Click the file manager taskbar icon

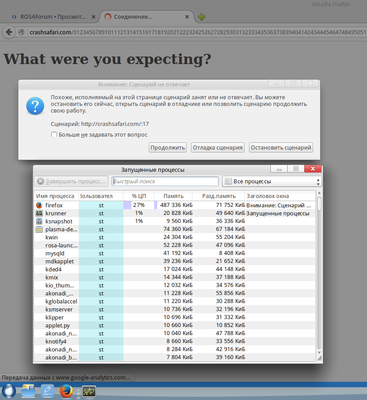click(28, 391)
